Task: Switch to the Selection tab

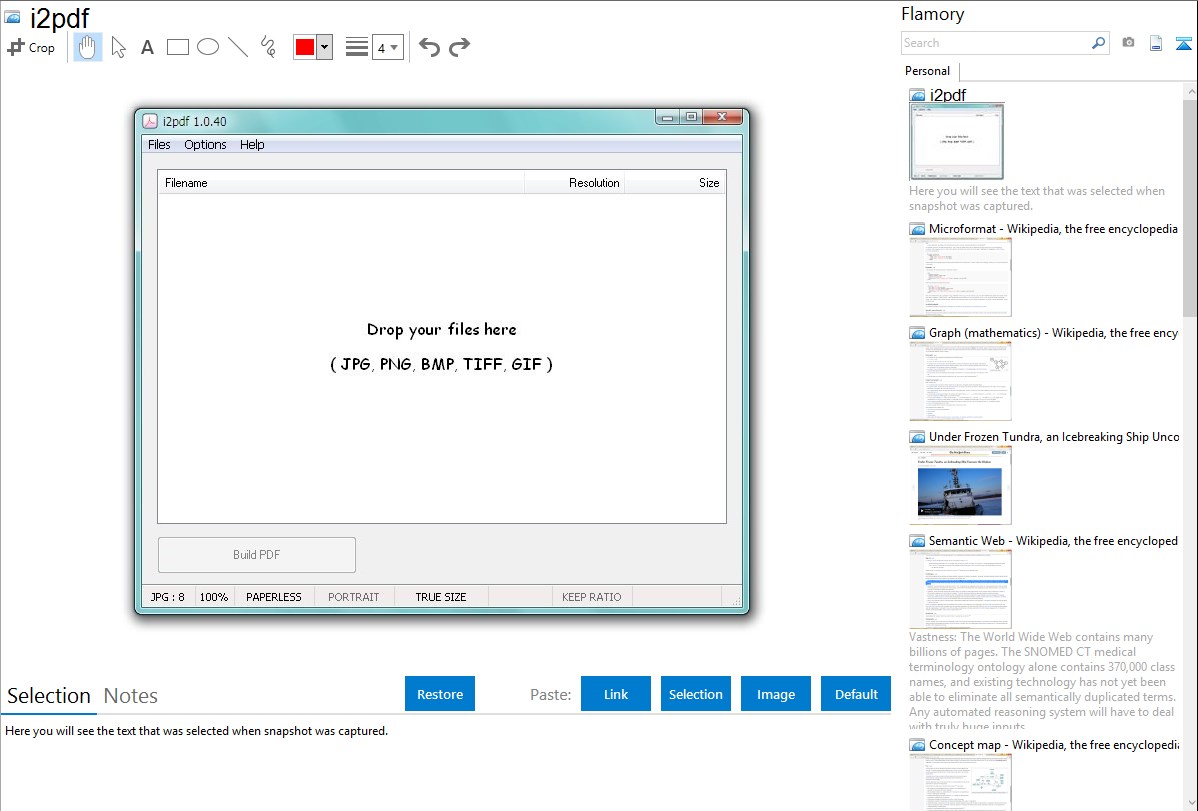Action: point(49,696)
